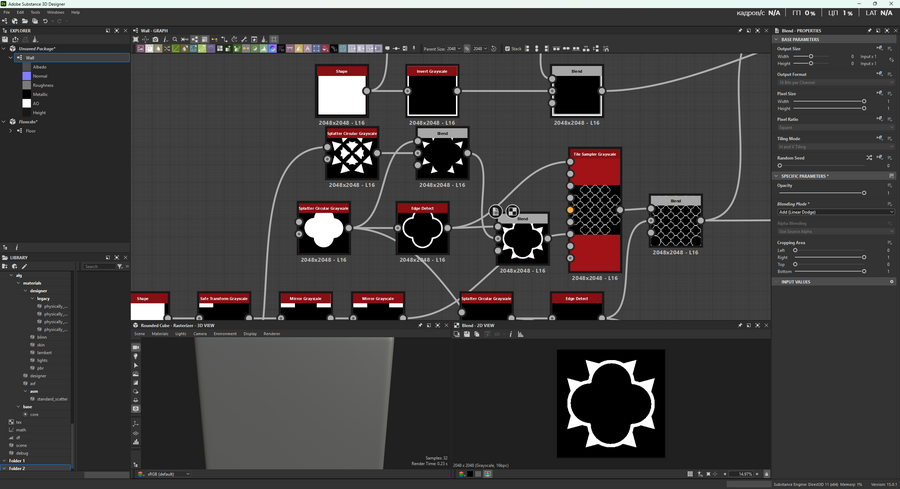
Task: Click the Opacity slider
Action: (820, 192)
